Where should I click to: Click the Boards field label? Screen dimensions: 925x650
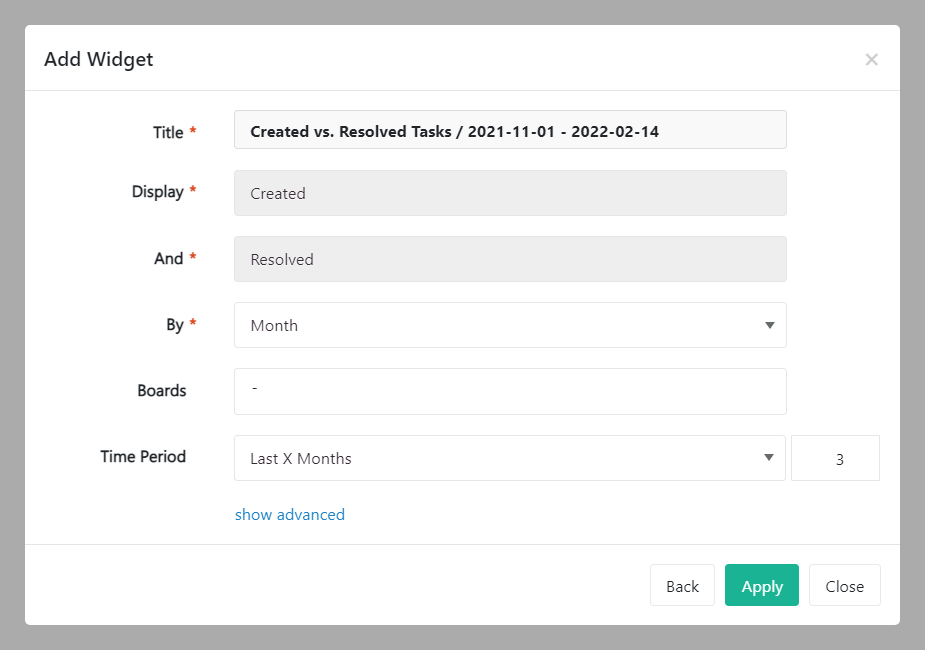(162, 391)
